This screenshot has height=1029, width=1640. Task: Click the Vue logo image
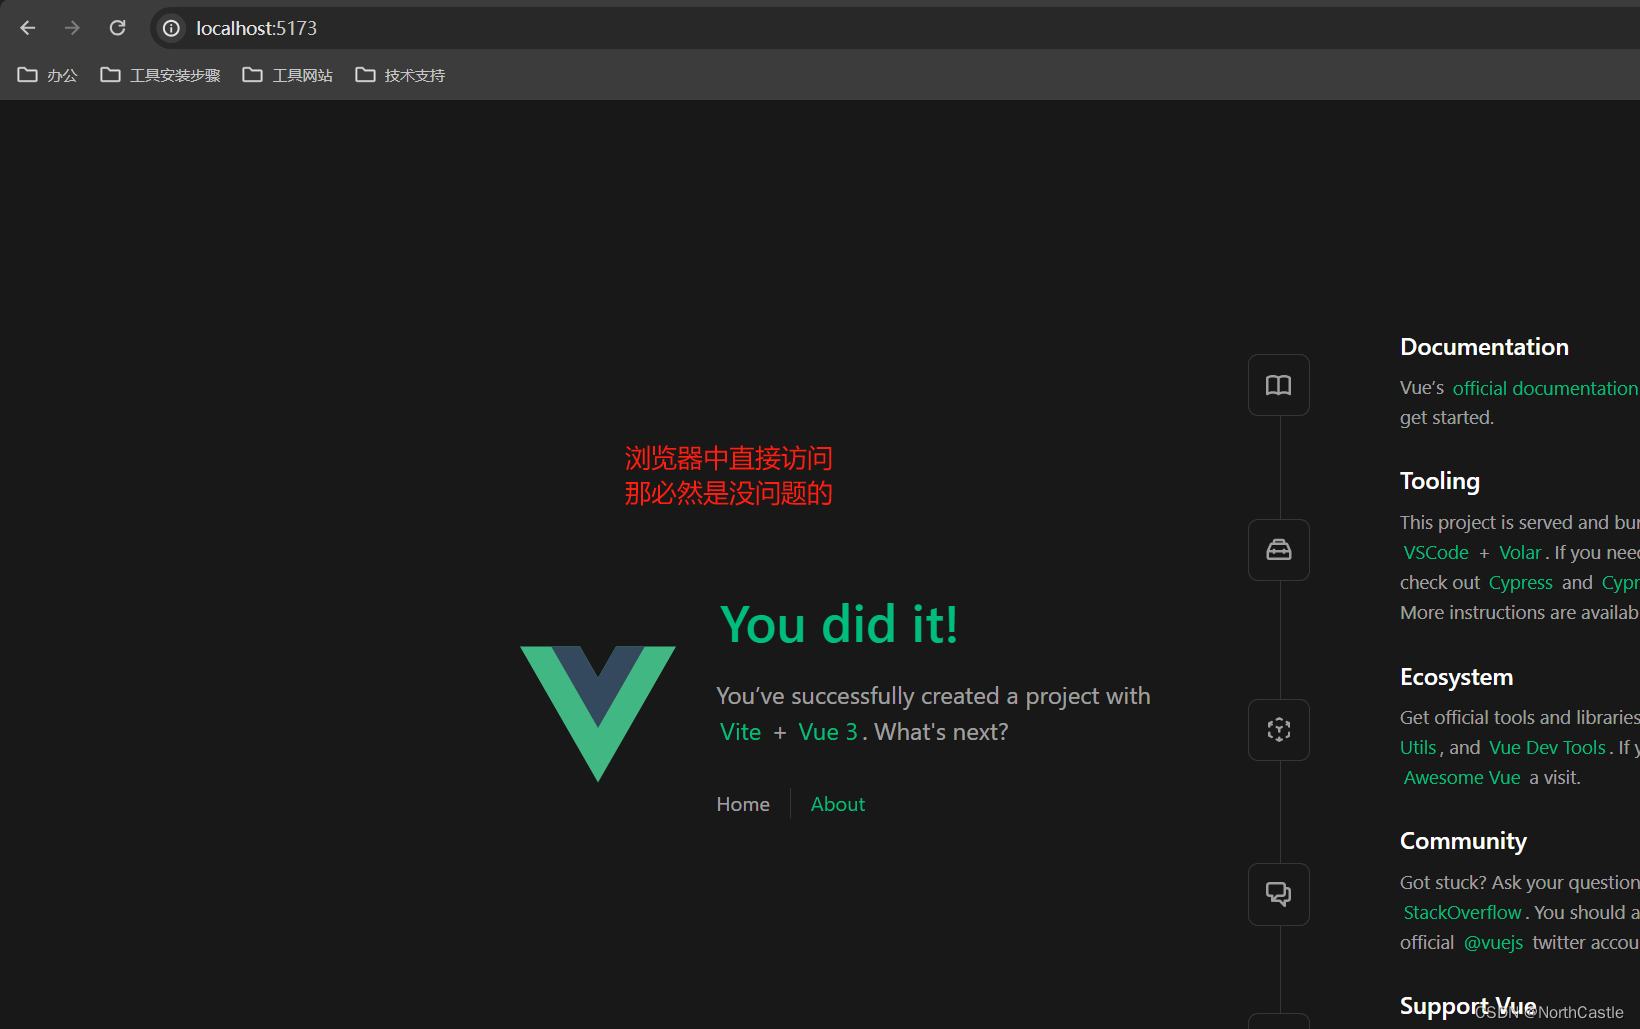pyautogui.click(x=598, y=714)
